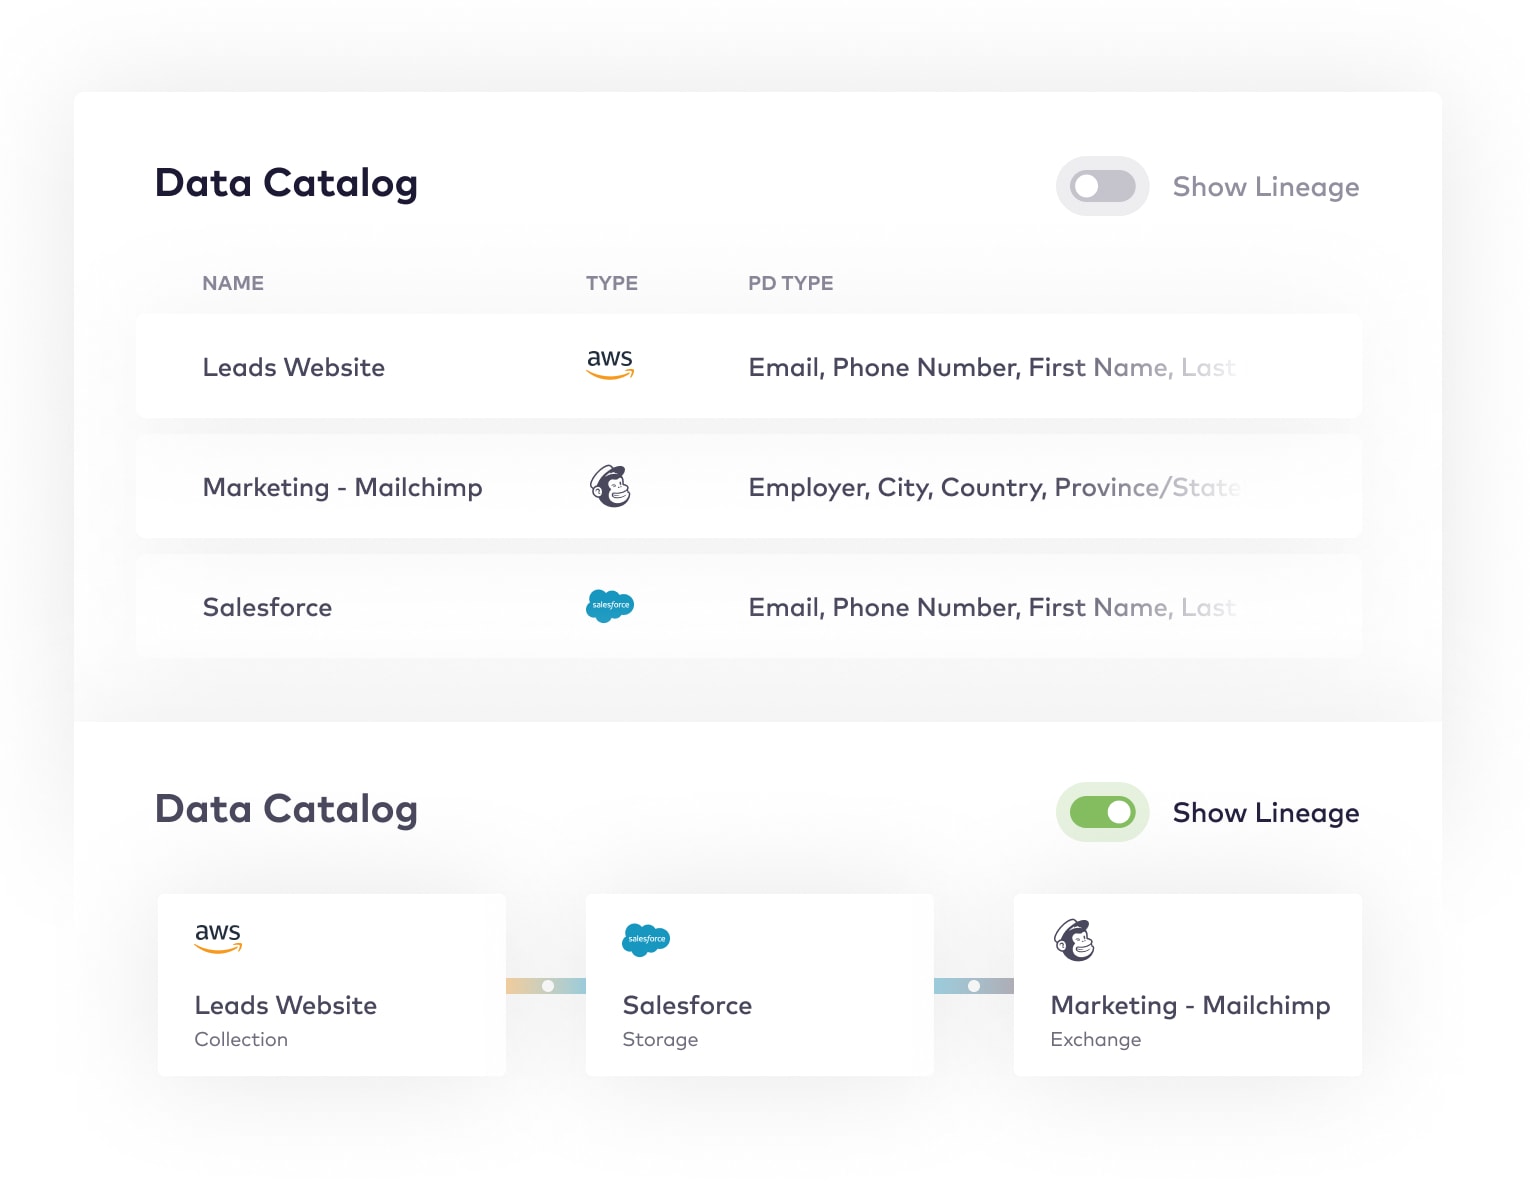Sort by the TYPE column header
This screenshot has height=1194, width=1530.
click(612, 283)
